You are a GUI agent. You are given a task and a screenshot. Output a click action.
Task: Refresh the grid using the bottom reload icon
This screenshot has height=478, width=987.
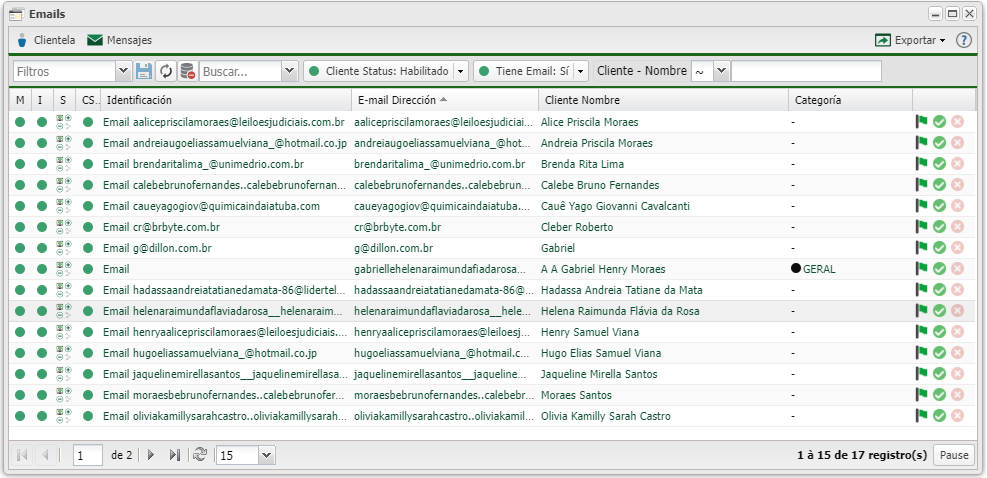point(200,455)
